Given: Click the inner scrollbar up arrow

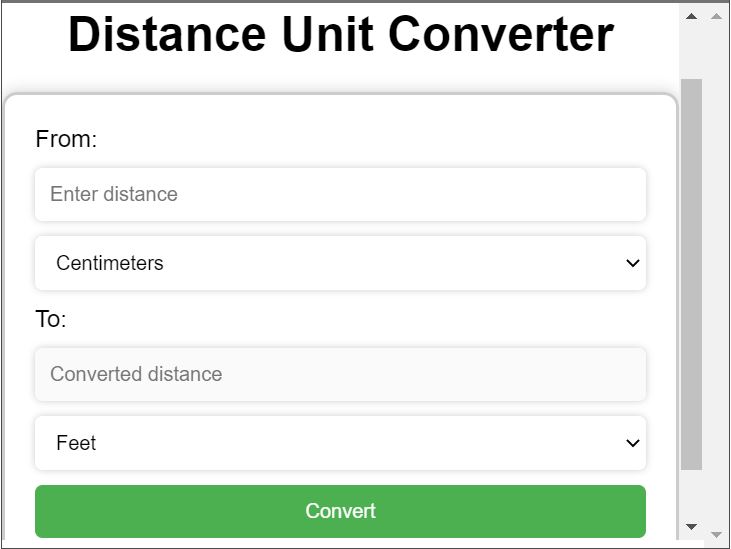Looking at the screenshot, I should click(x=691, y=16).
